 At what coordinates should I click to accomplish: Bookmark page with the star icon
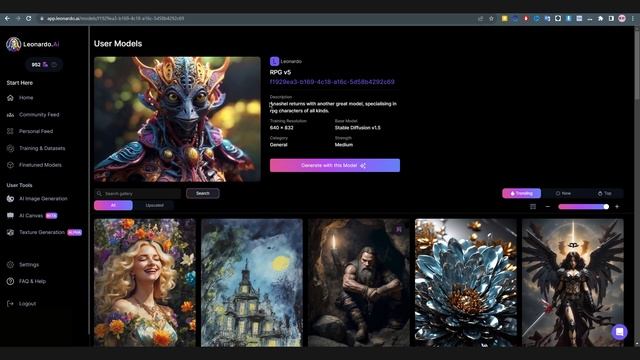click(491, 18)
